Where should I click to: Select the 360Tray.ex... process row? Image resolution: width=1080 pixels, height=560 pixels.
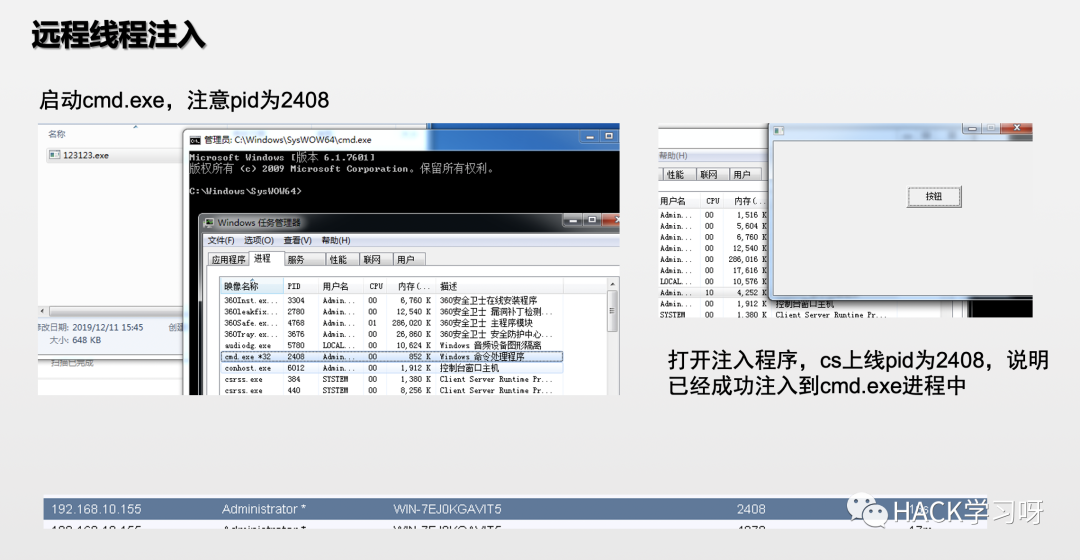point(391,334)
